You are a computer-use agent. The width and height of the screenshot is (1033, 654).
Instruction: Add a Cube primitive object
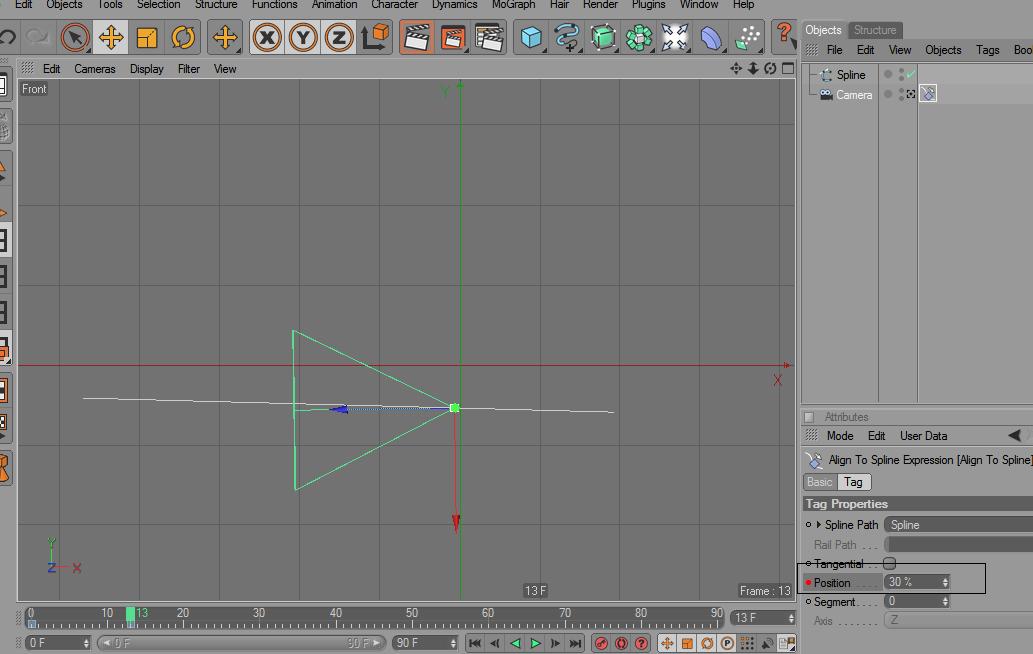(530, 38)
